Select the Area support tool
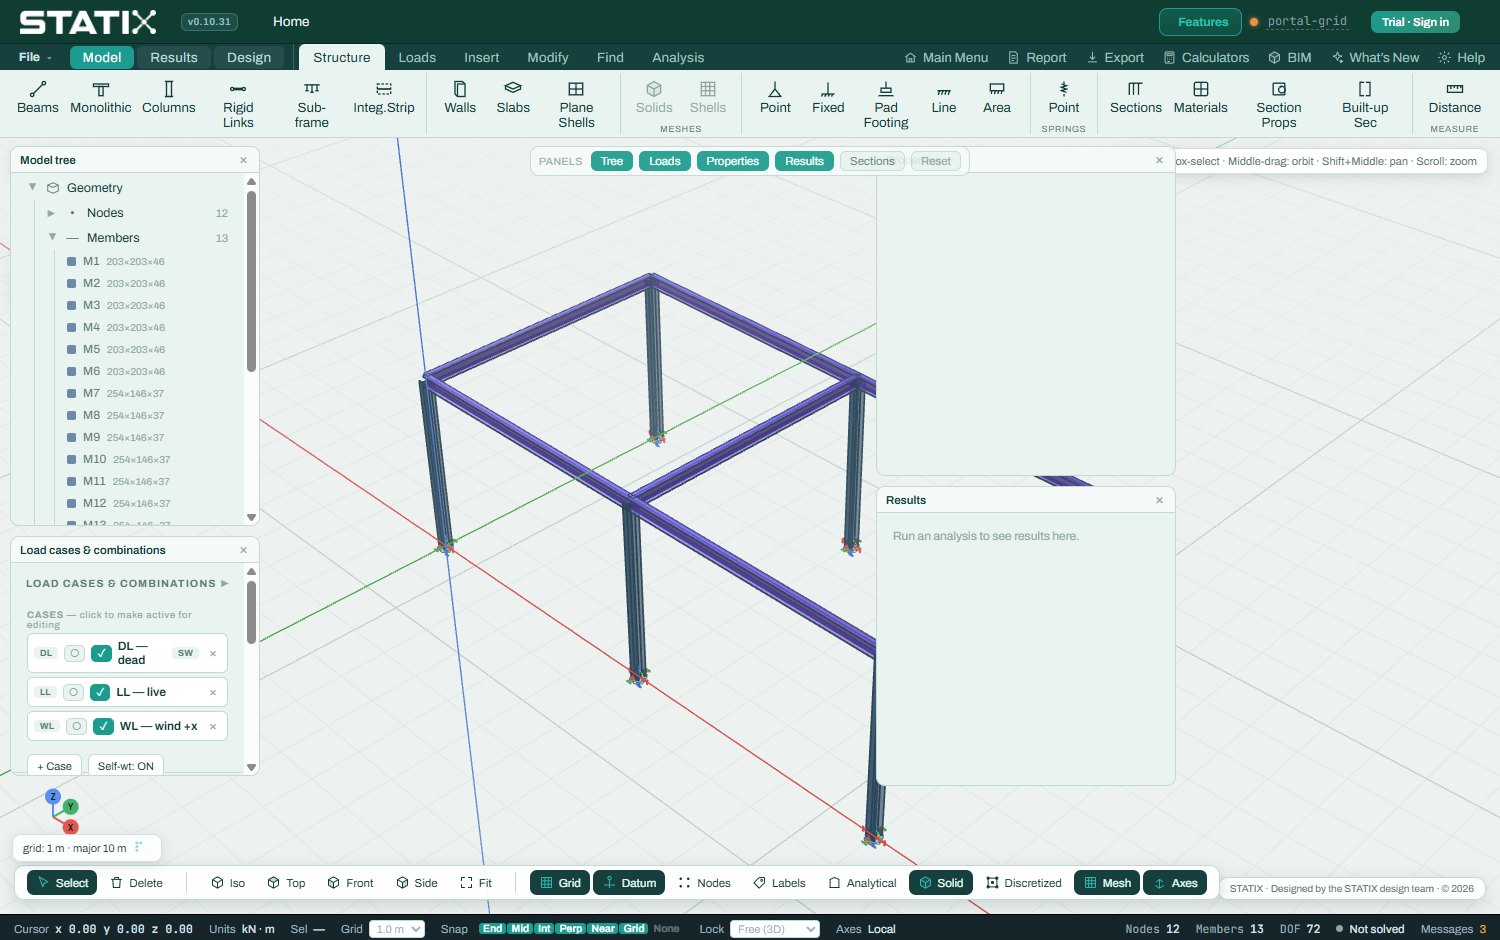 [x=997, y=98]
